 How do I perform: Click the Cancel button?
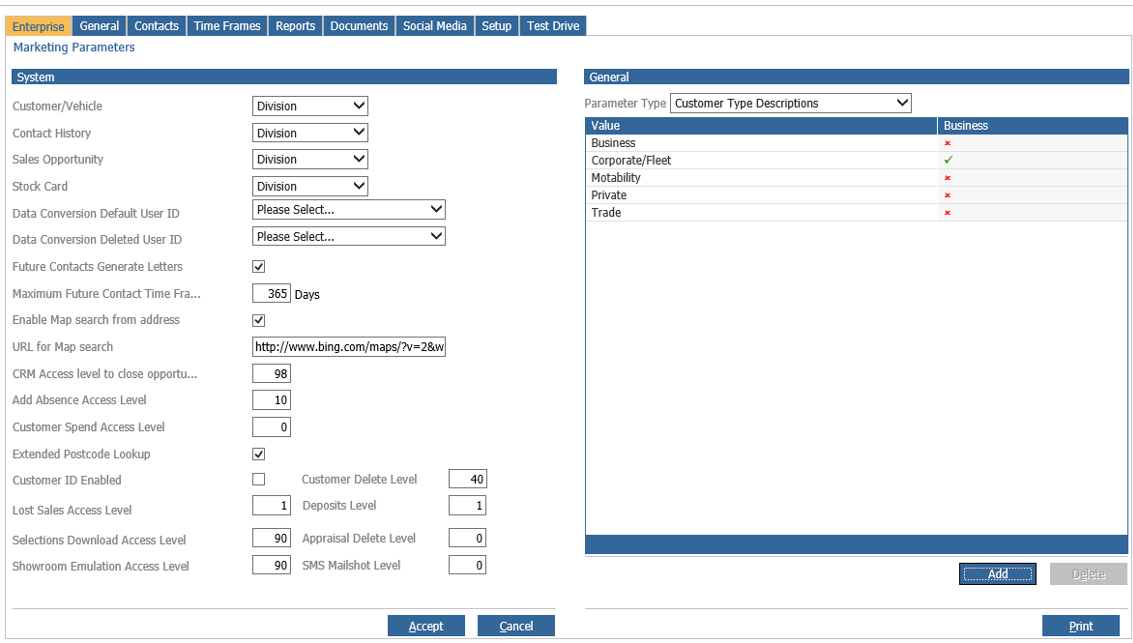point(516,626)
